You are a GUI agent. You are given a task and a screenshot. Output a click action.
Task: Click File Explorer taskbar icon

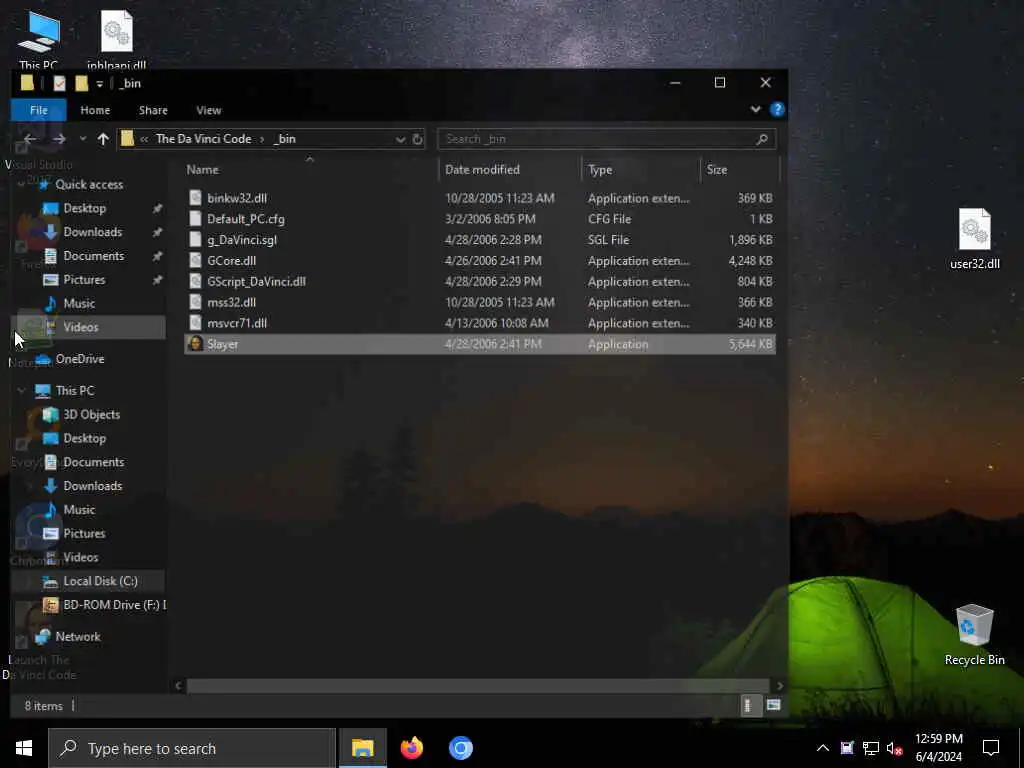(362, 748)
